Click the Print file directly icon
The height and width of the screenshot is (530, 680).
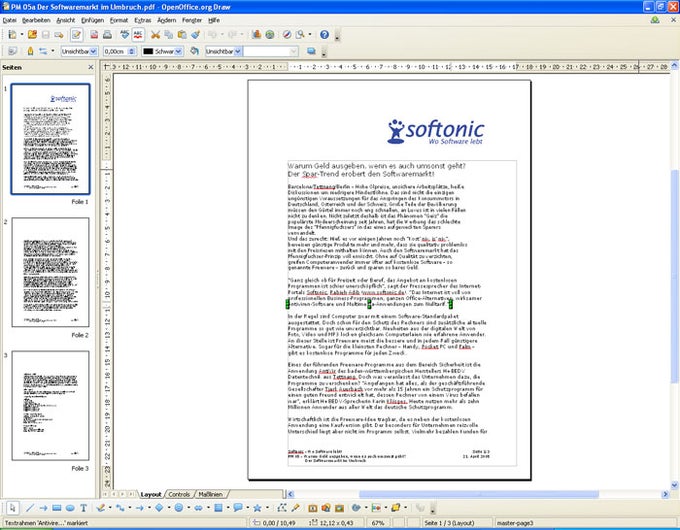click(107, 35)
